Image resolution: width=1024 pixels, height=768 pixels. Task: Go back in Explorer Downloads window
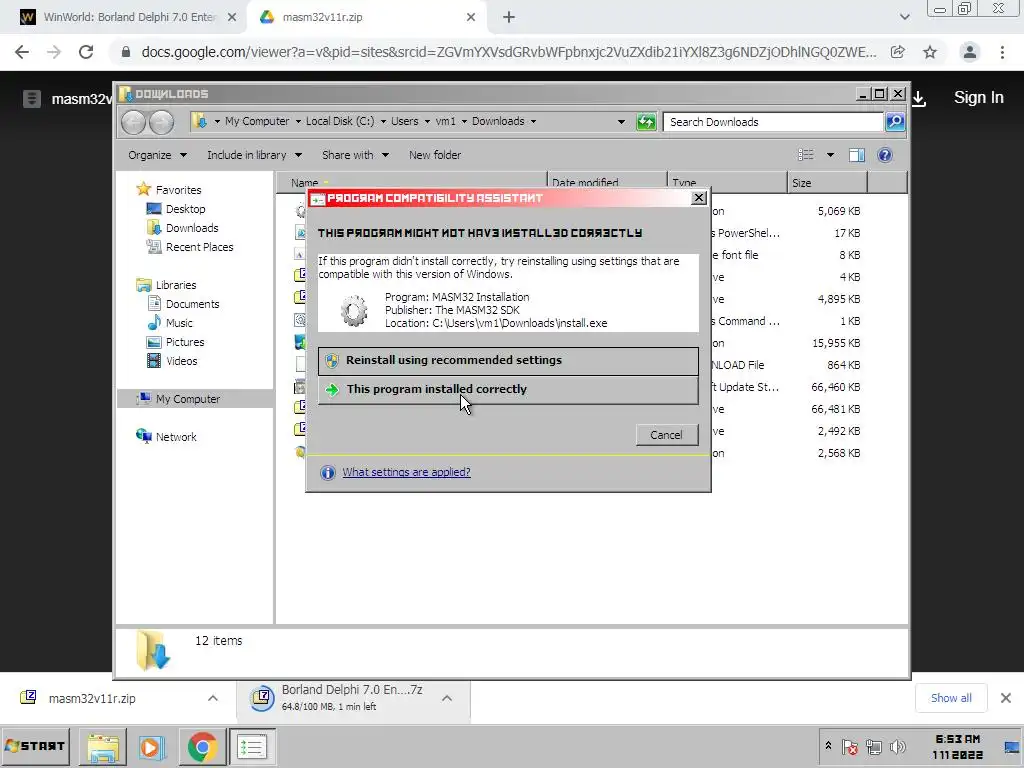(x=133, y=121)
